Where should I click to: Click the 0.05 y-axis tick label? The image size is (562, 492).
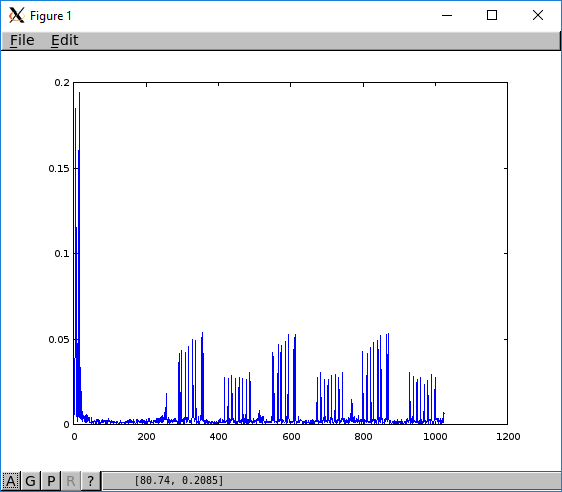(59, 339)
